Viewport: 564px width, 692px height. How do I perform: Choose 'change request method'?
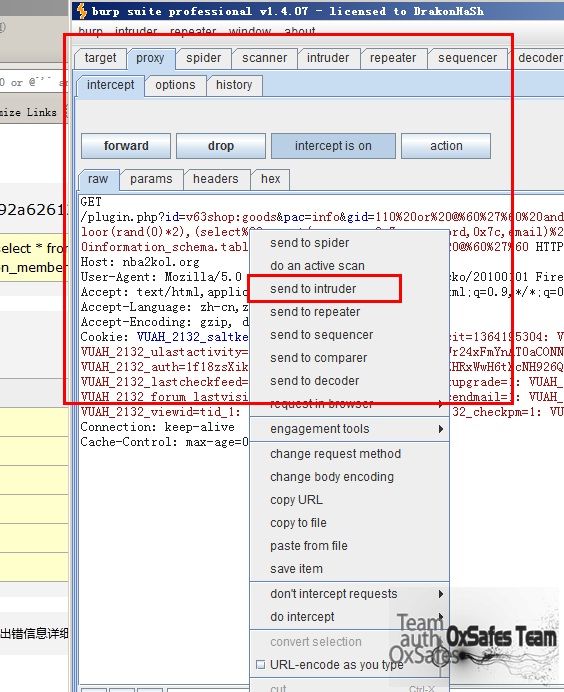[x=349, y=454]
